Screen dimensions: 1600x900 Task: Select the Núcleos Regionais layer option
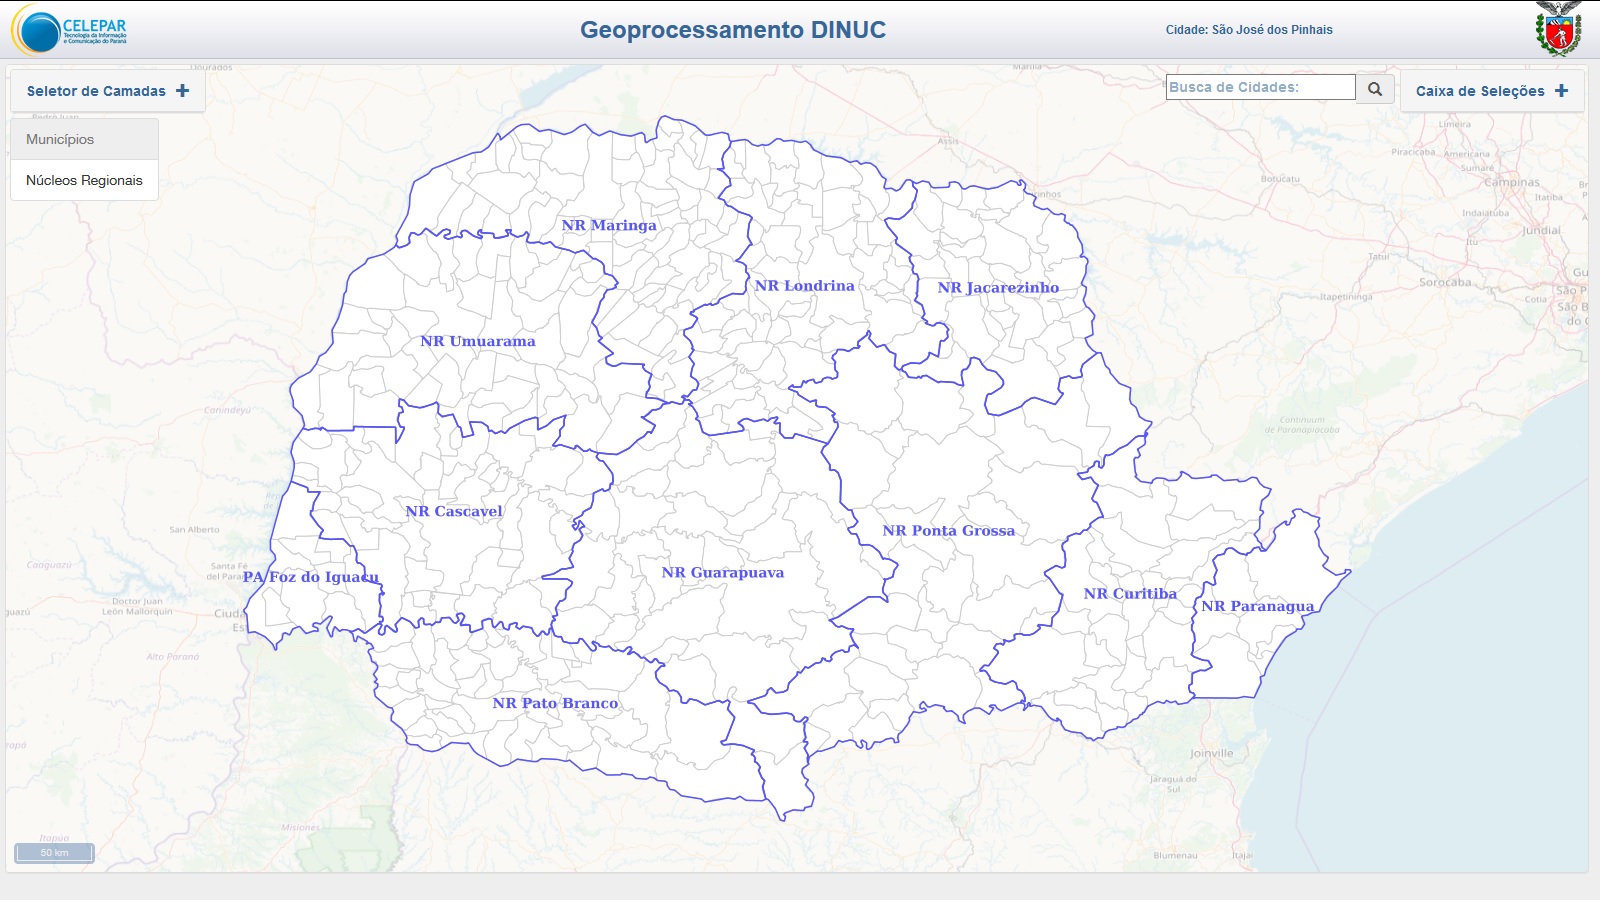84,180
